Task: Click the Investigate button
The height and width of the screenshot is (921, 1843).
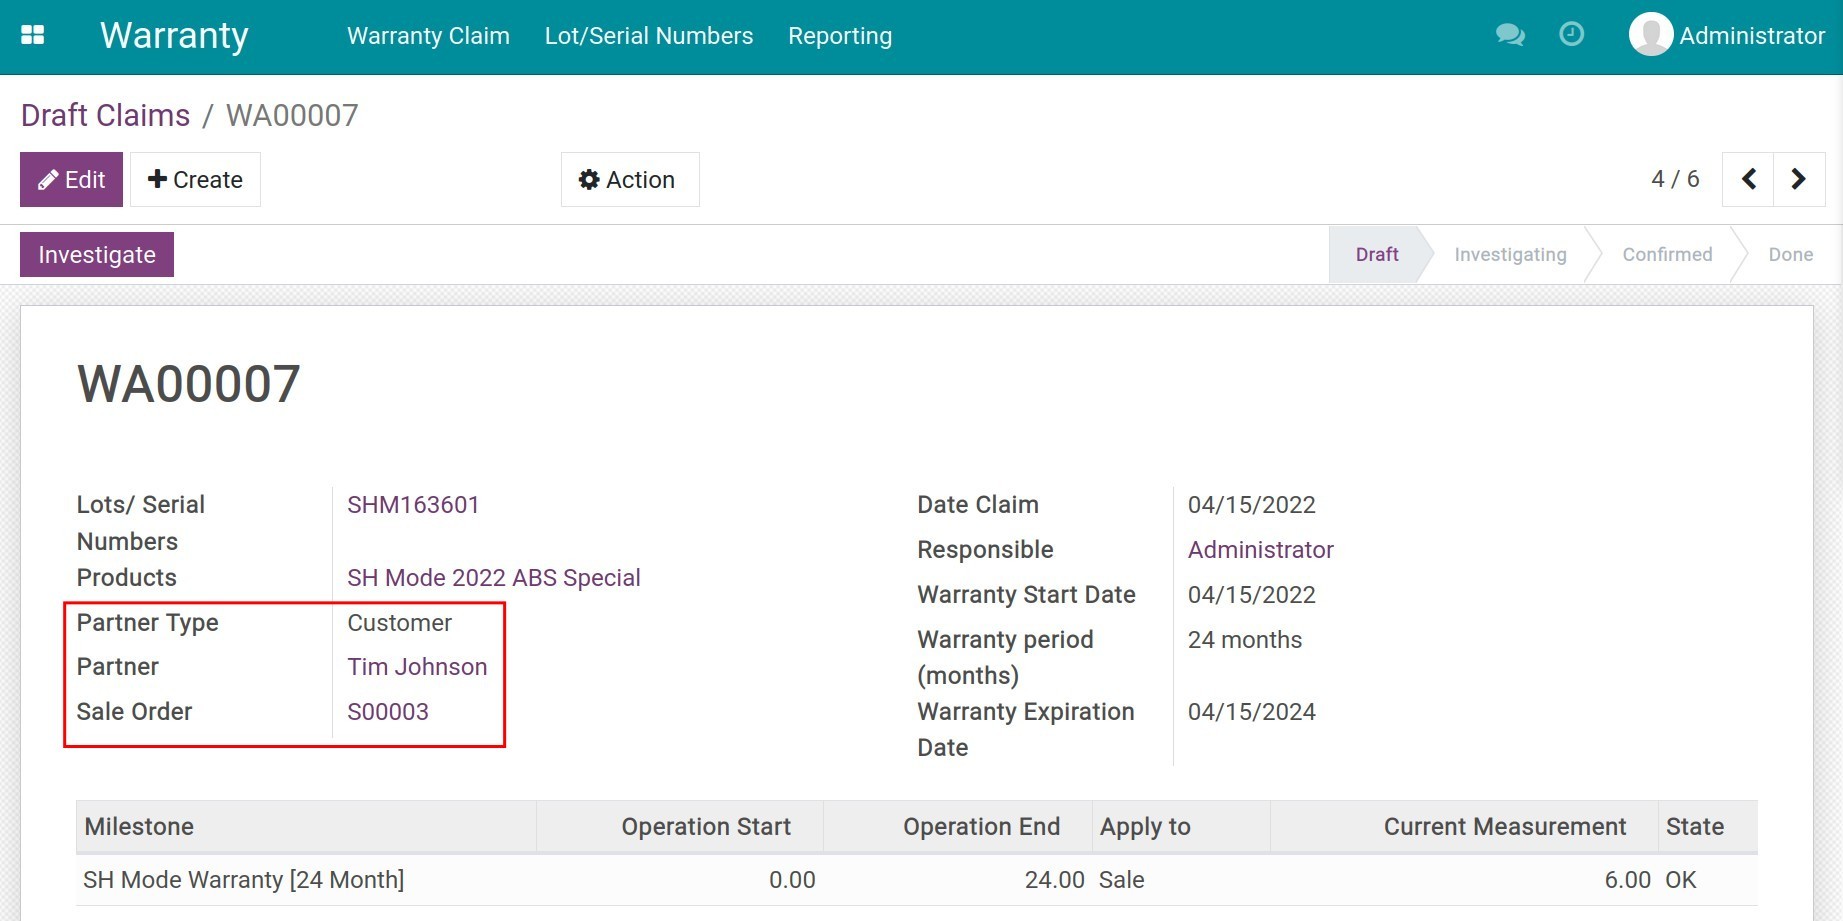Action: (96, 254)
